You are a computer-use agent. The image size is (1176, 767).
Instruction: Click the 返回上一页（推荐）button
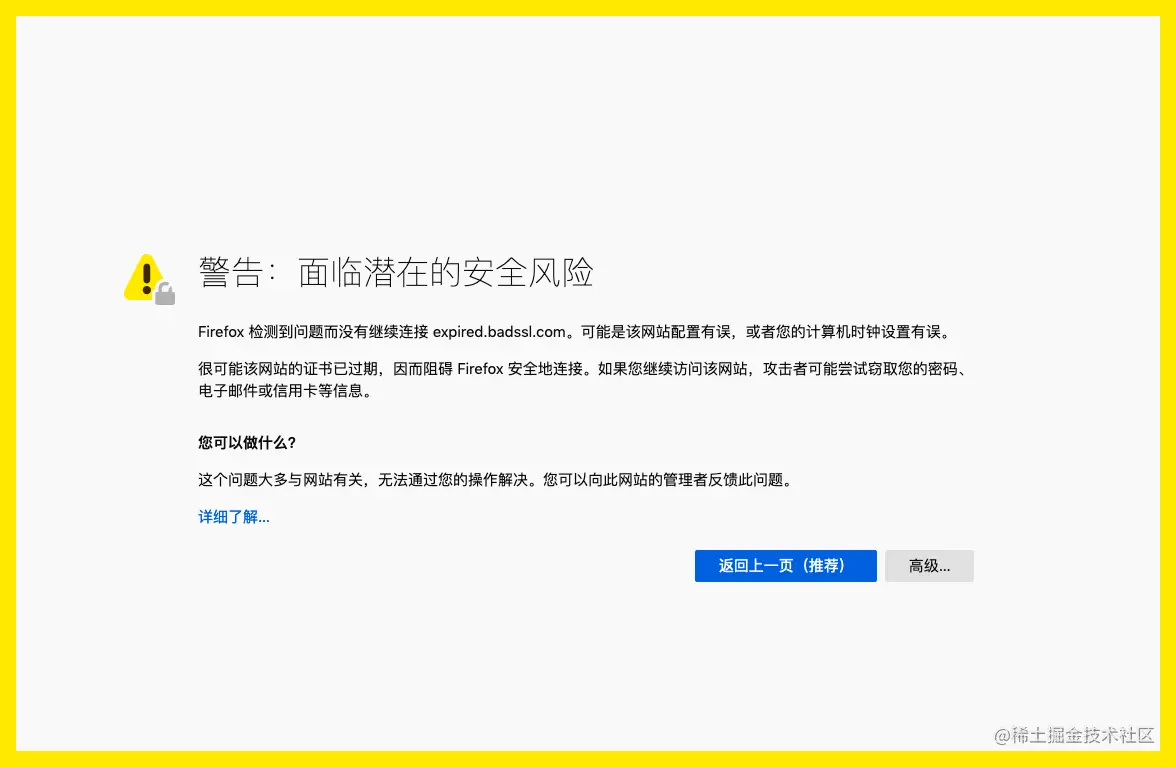(x=785, y=566)
